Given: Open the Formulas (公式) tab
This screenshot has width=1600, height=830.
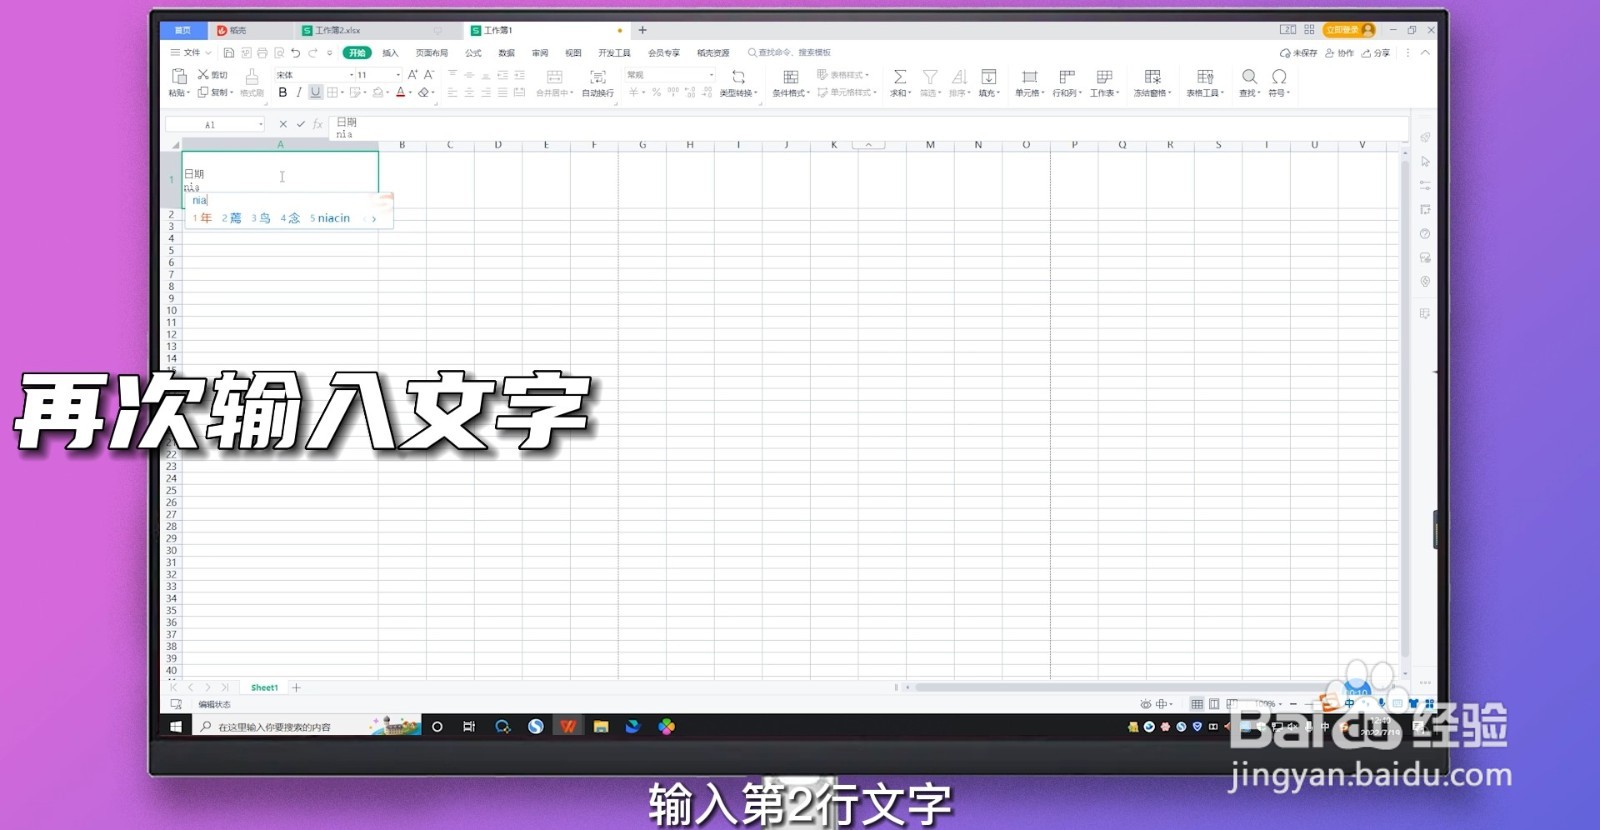Looking at the screenshot, I should (x=473, y=53).
